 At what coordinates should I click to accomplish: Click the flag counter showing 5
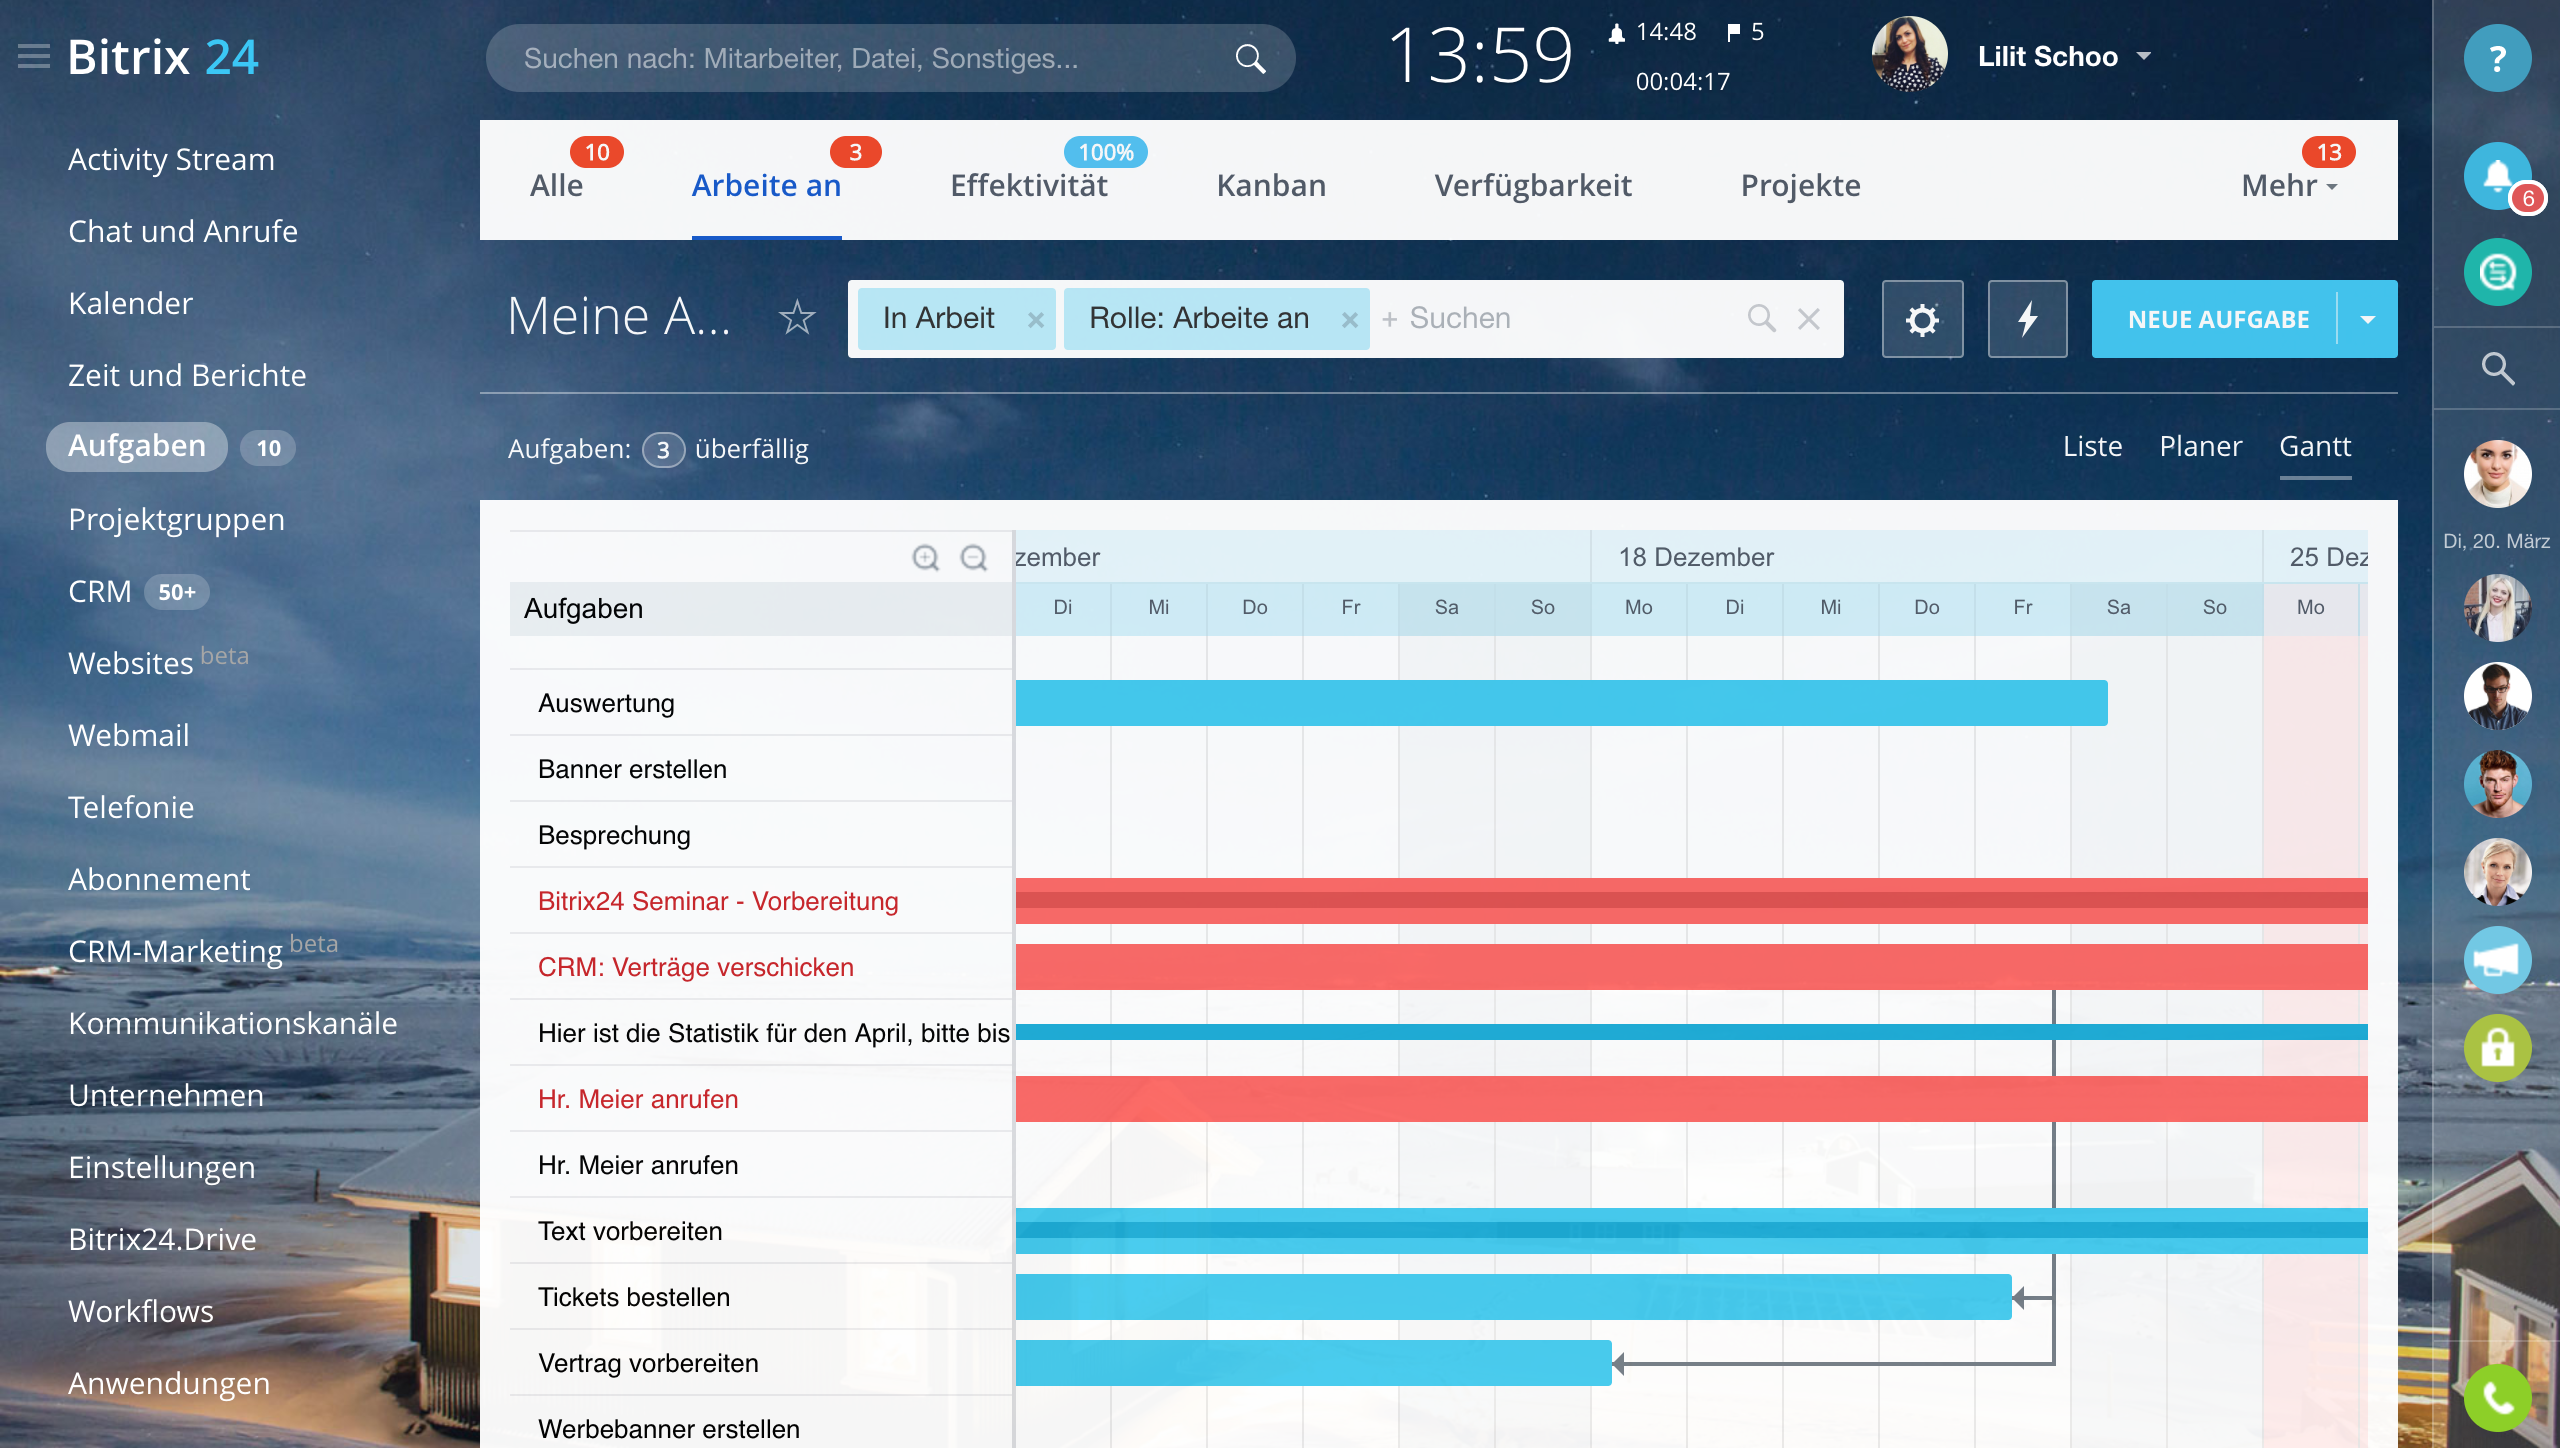(1746, 32)
